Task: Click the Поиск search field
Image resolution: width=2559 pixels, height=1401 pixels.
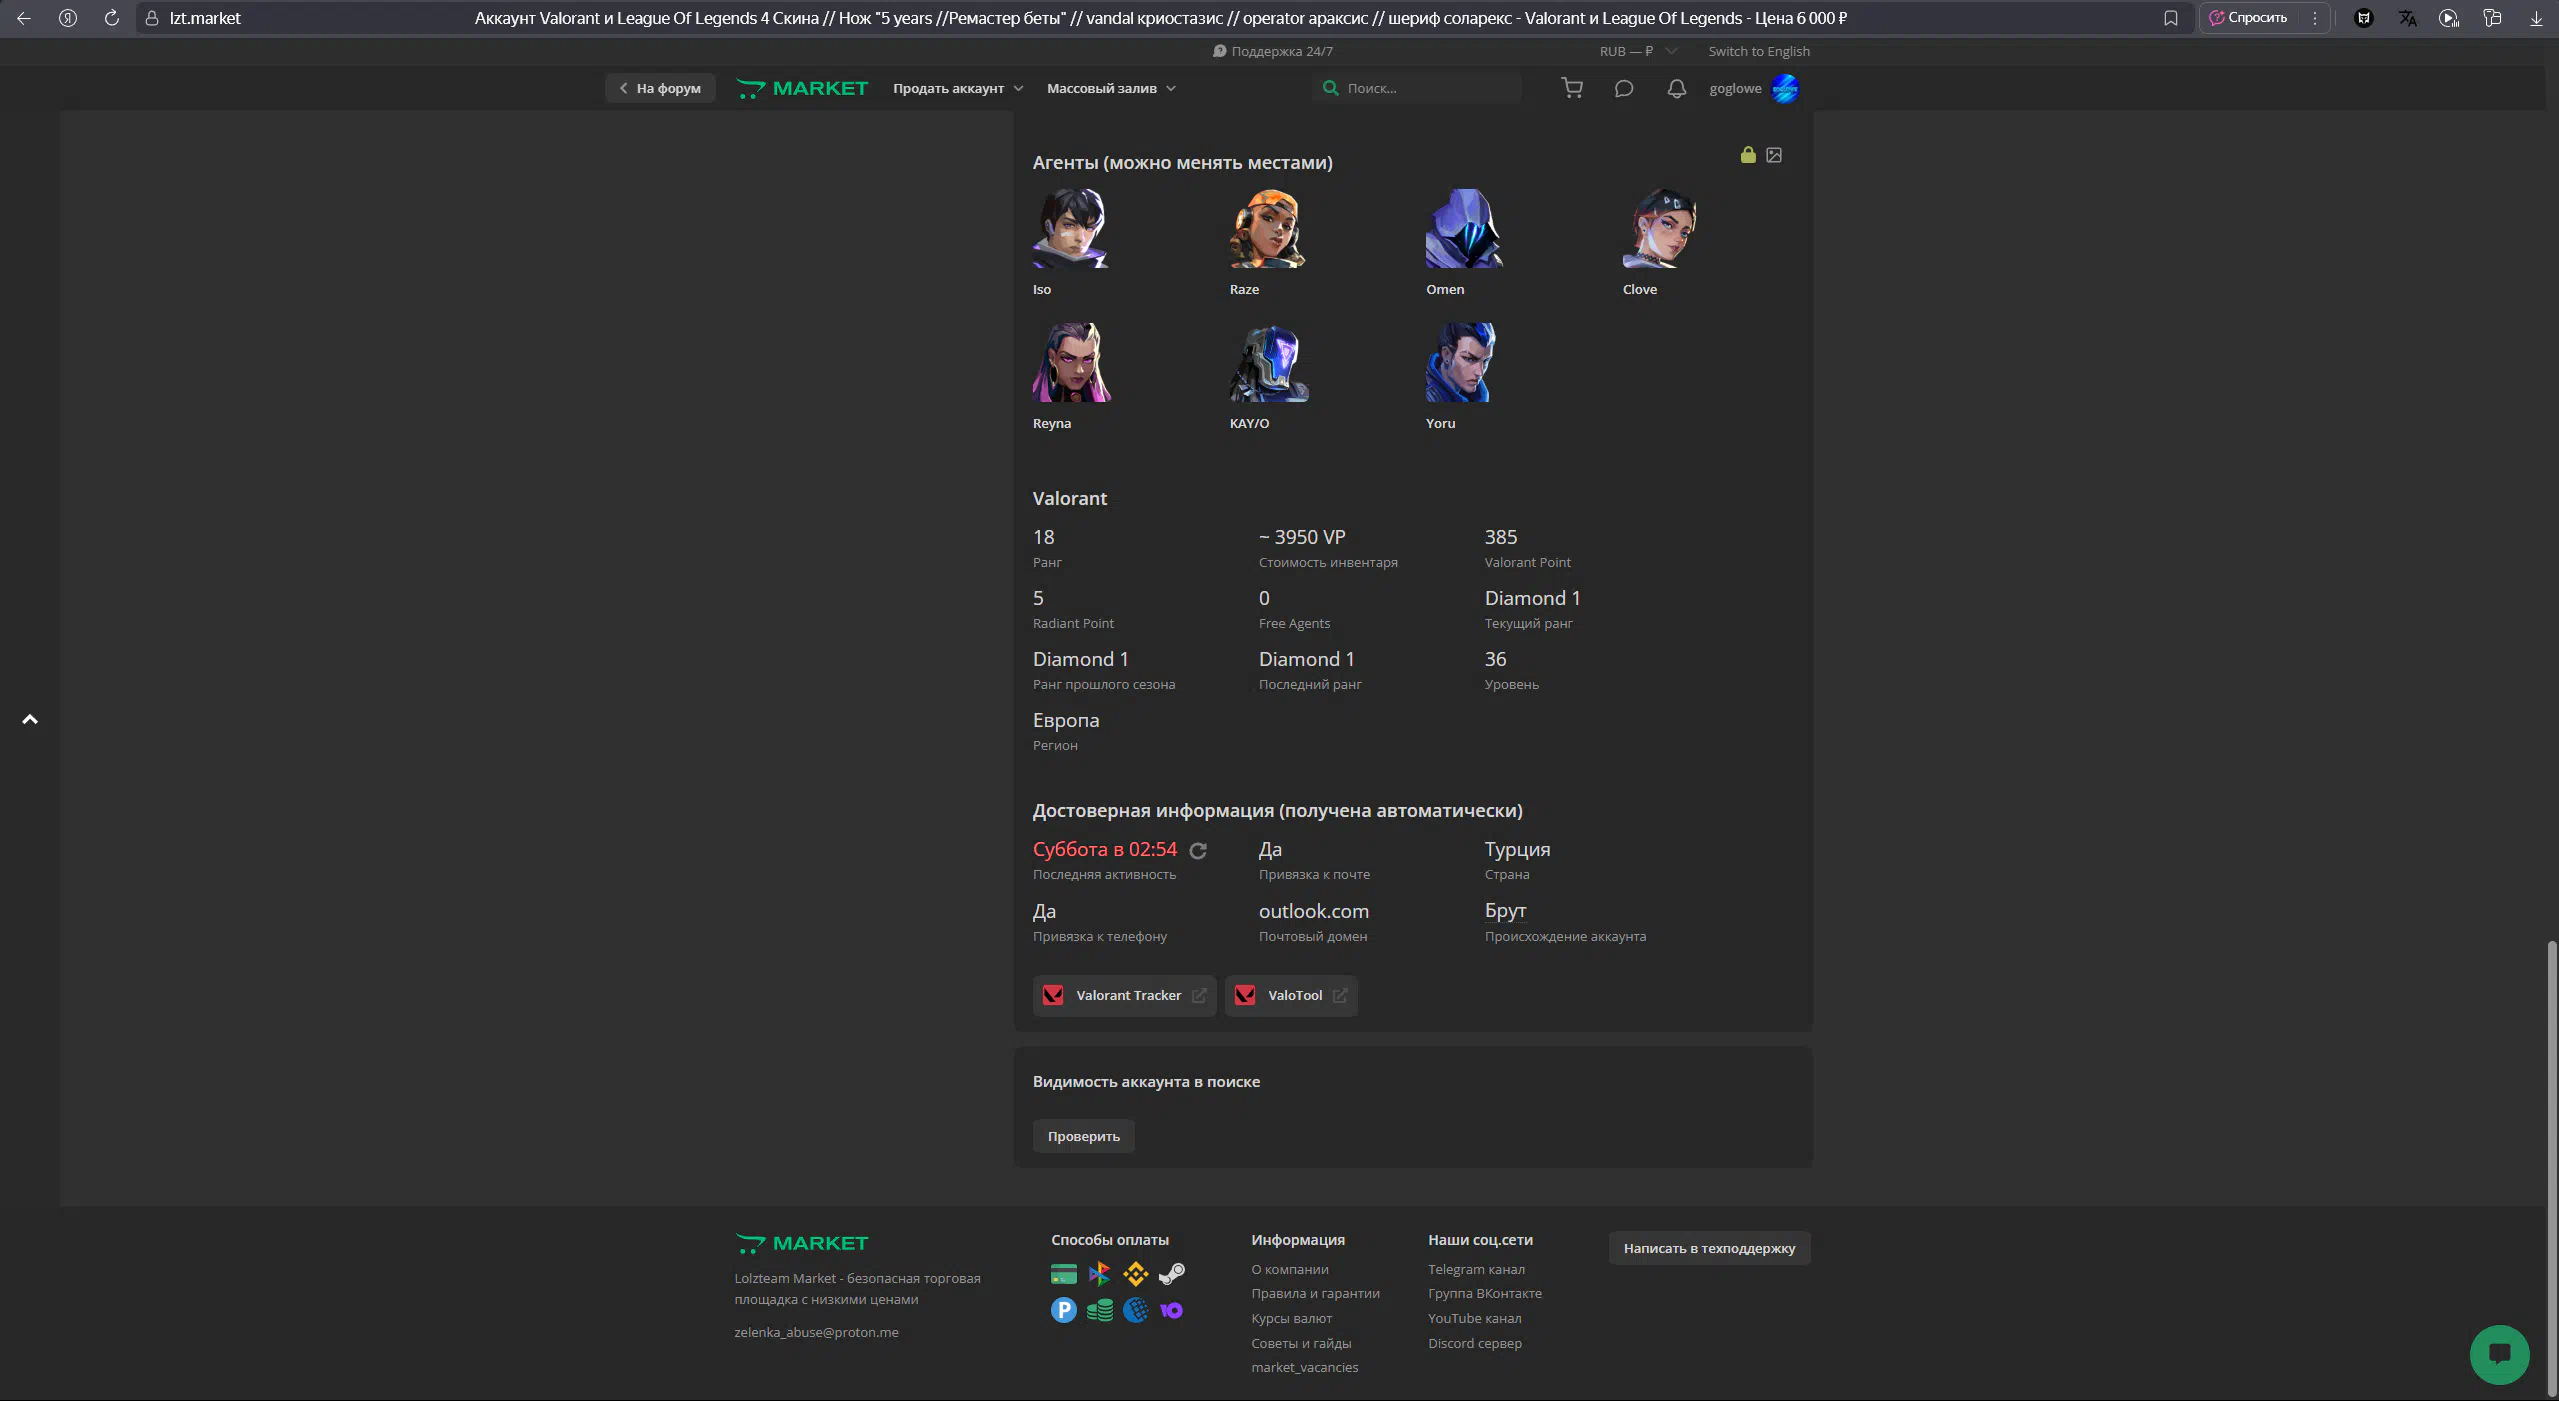Action: [1417, 88]
